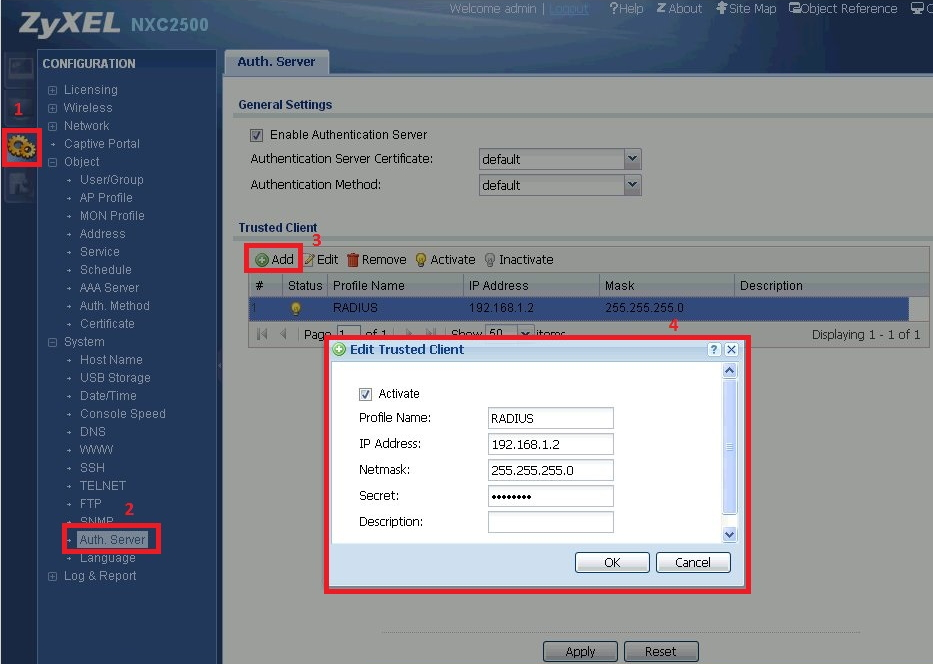Open Authentication Method dropdown

pos(631,185)
